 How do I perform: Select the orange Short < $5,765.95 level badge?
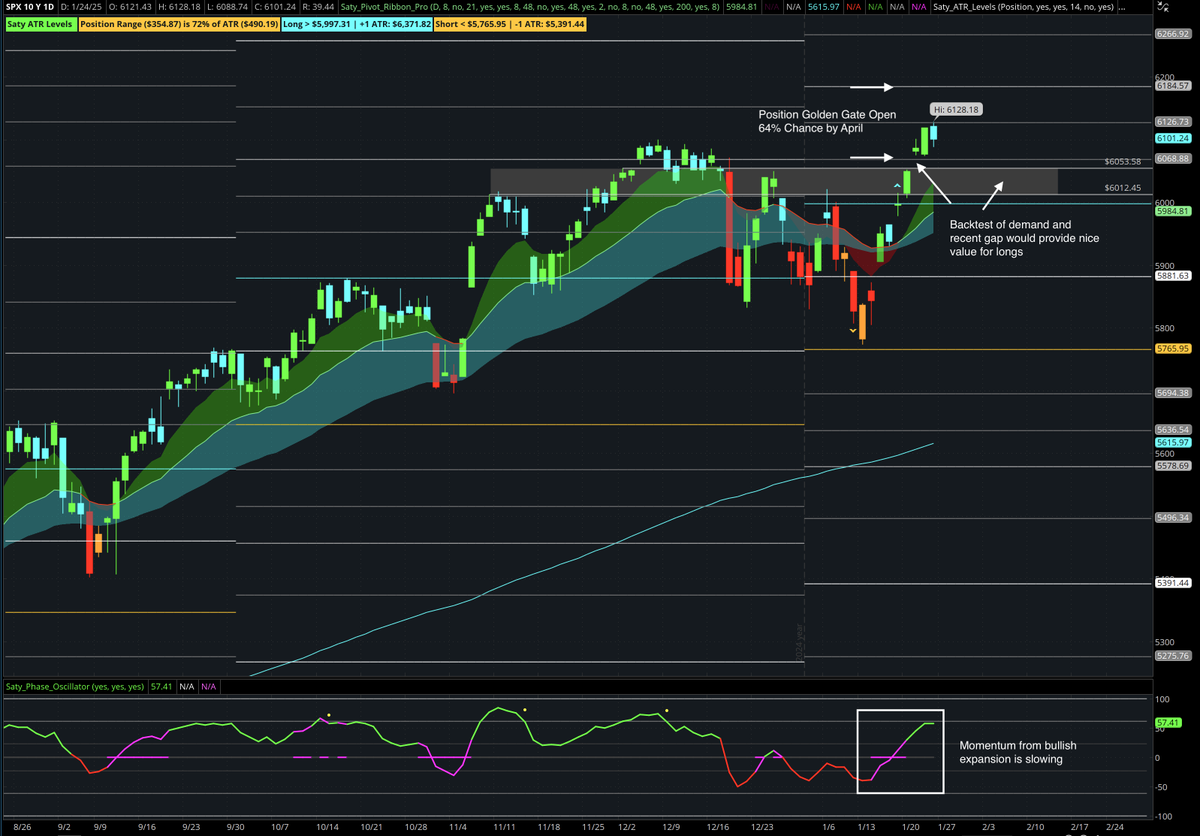click(x=508, y=23)
